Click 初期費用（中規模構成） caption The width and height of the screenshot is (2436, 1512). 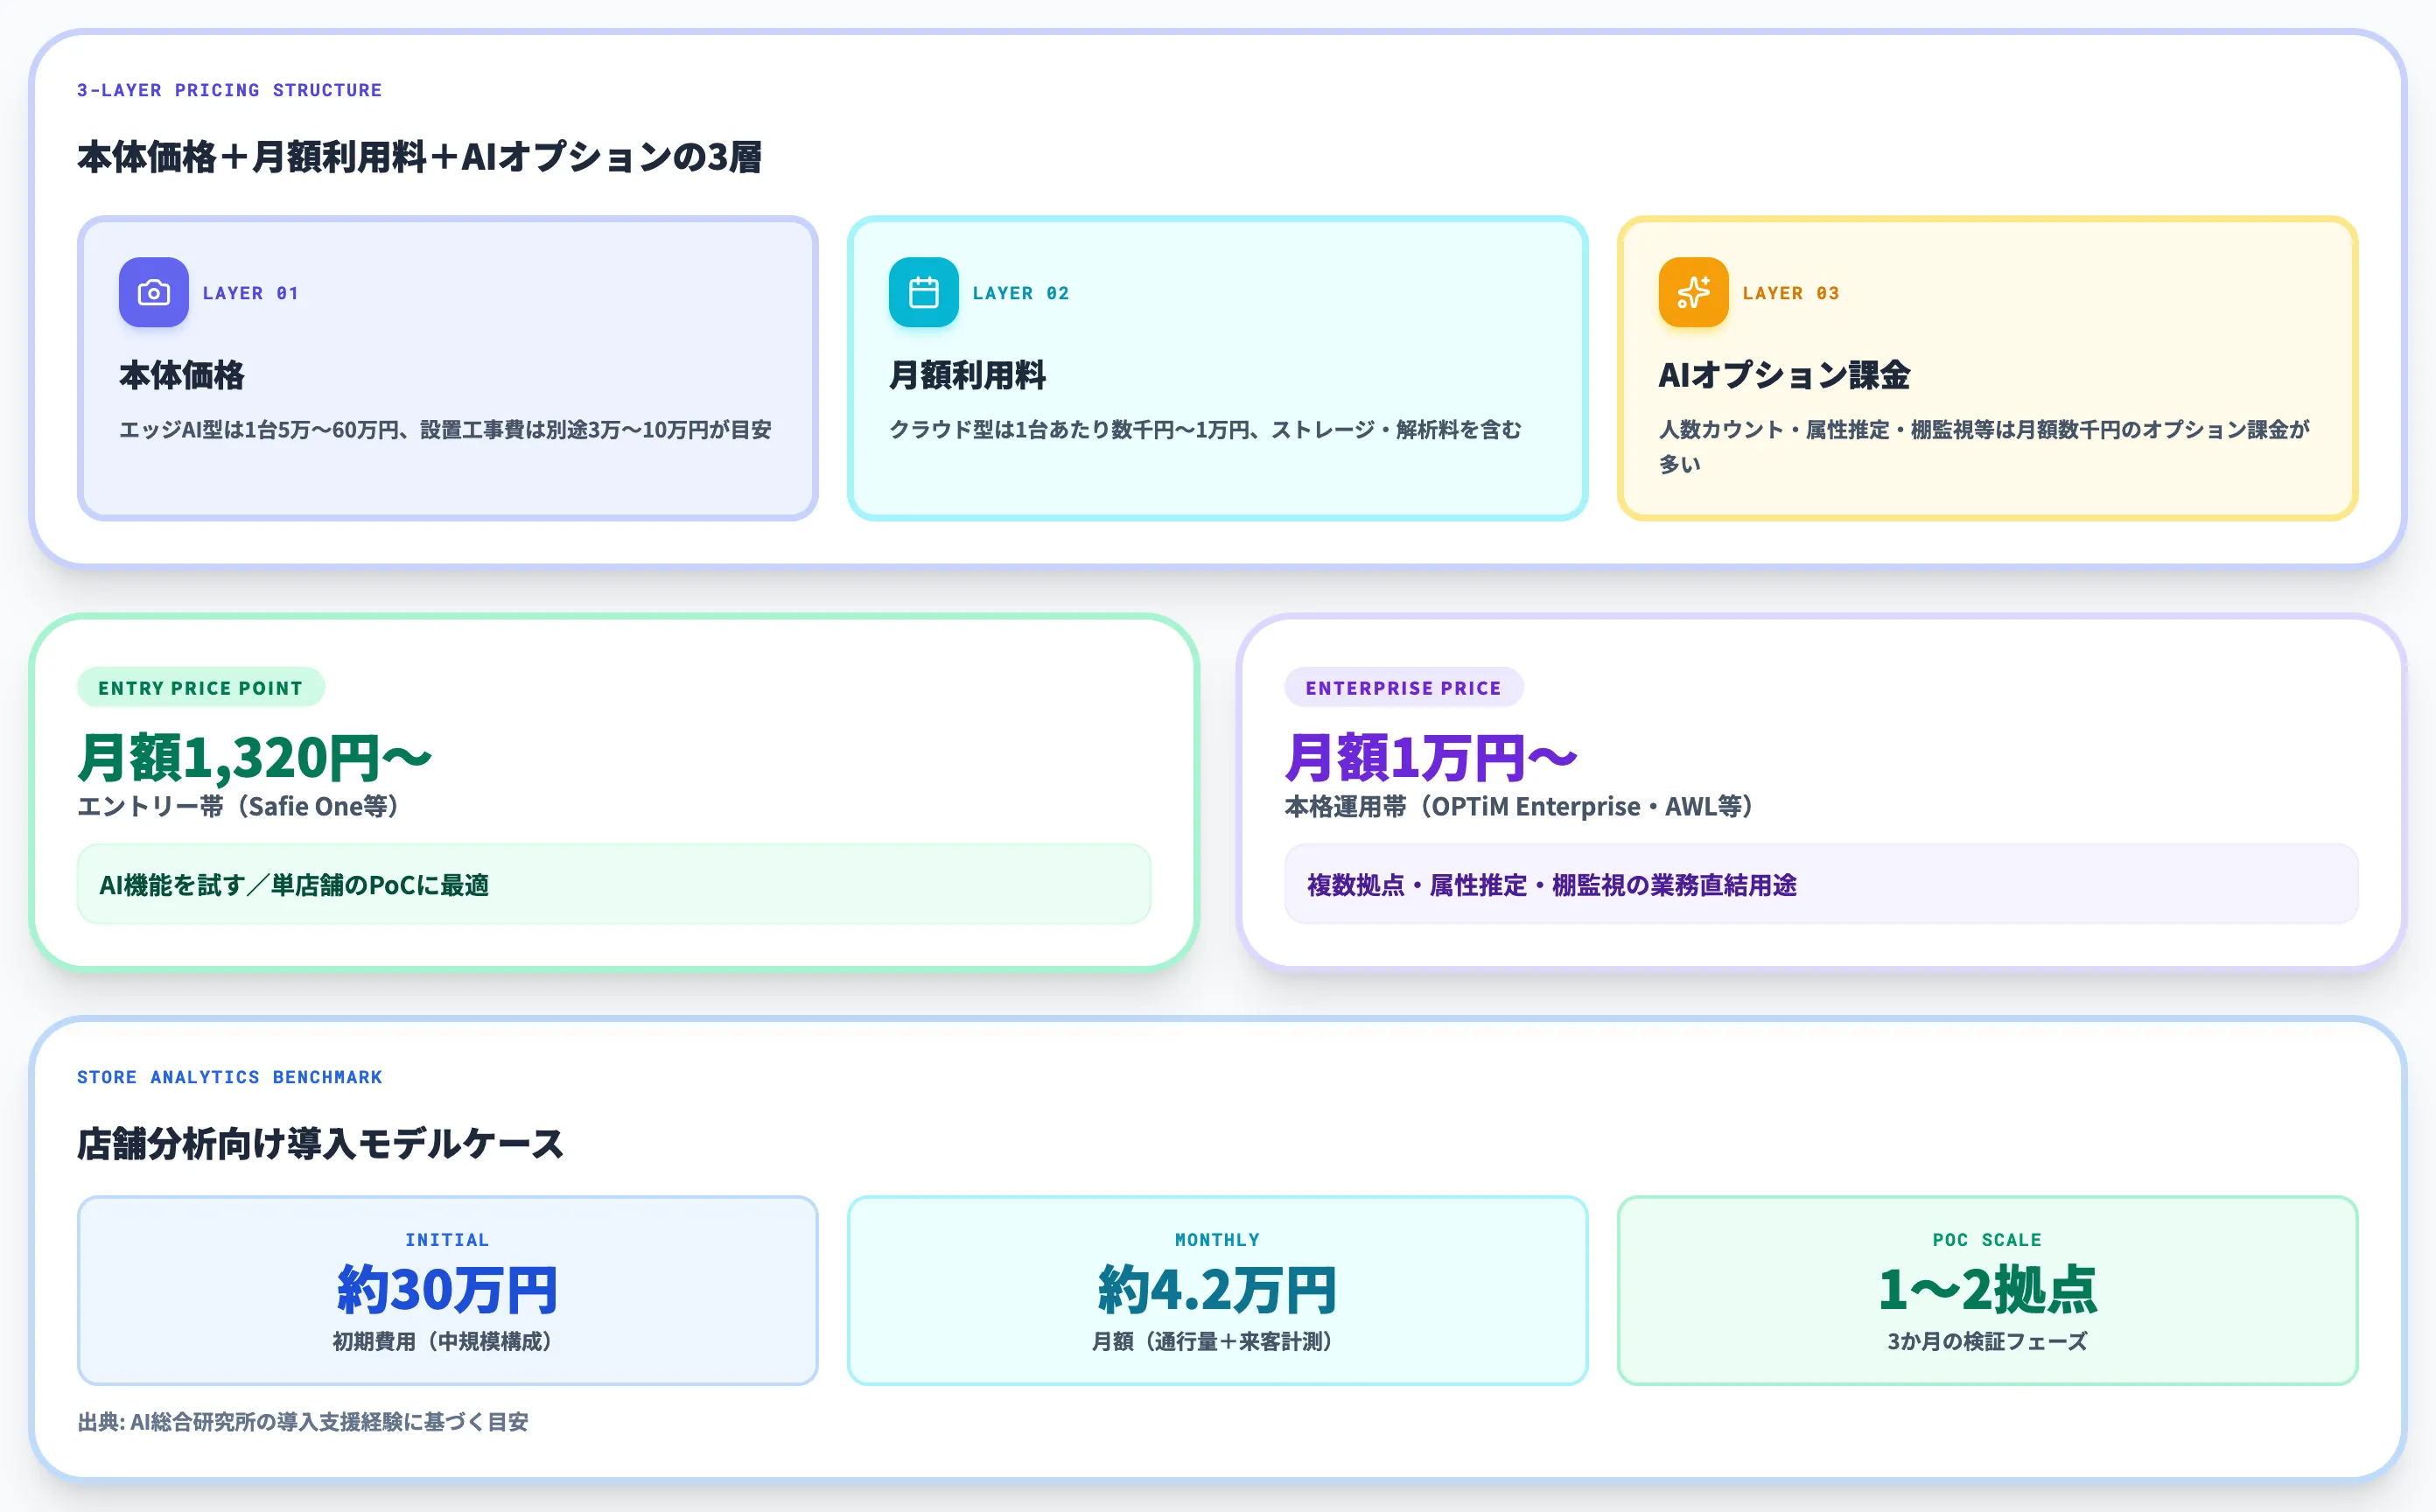click(442, 1341)
